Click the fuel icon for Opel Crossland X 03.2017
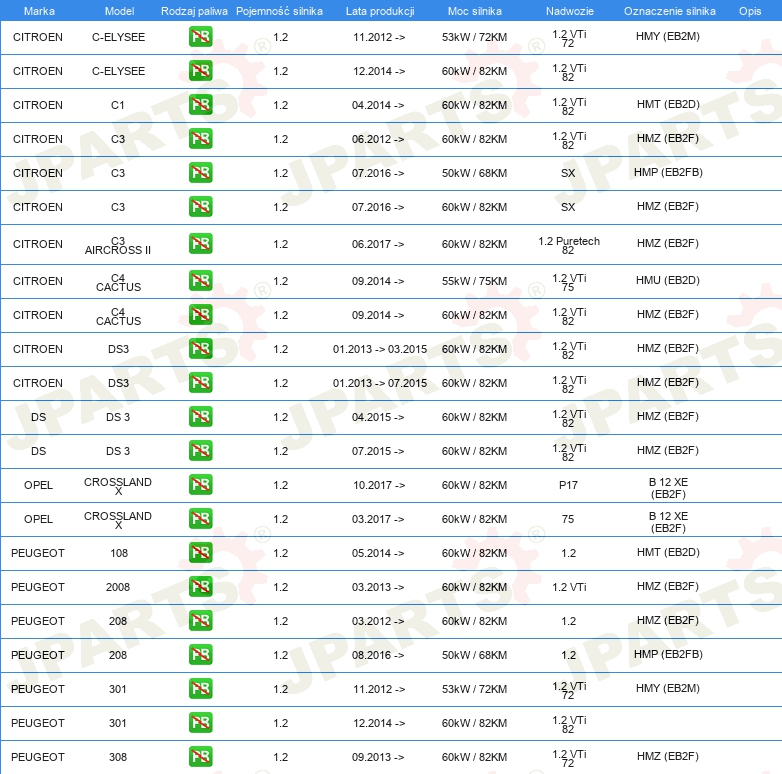782x774 pixels. [200, 519]
